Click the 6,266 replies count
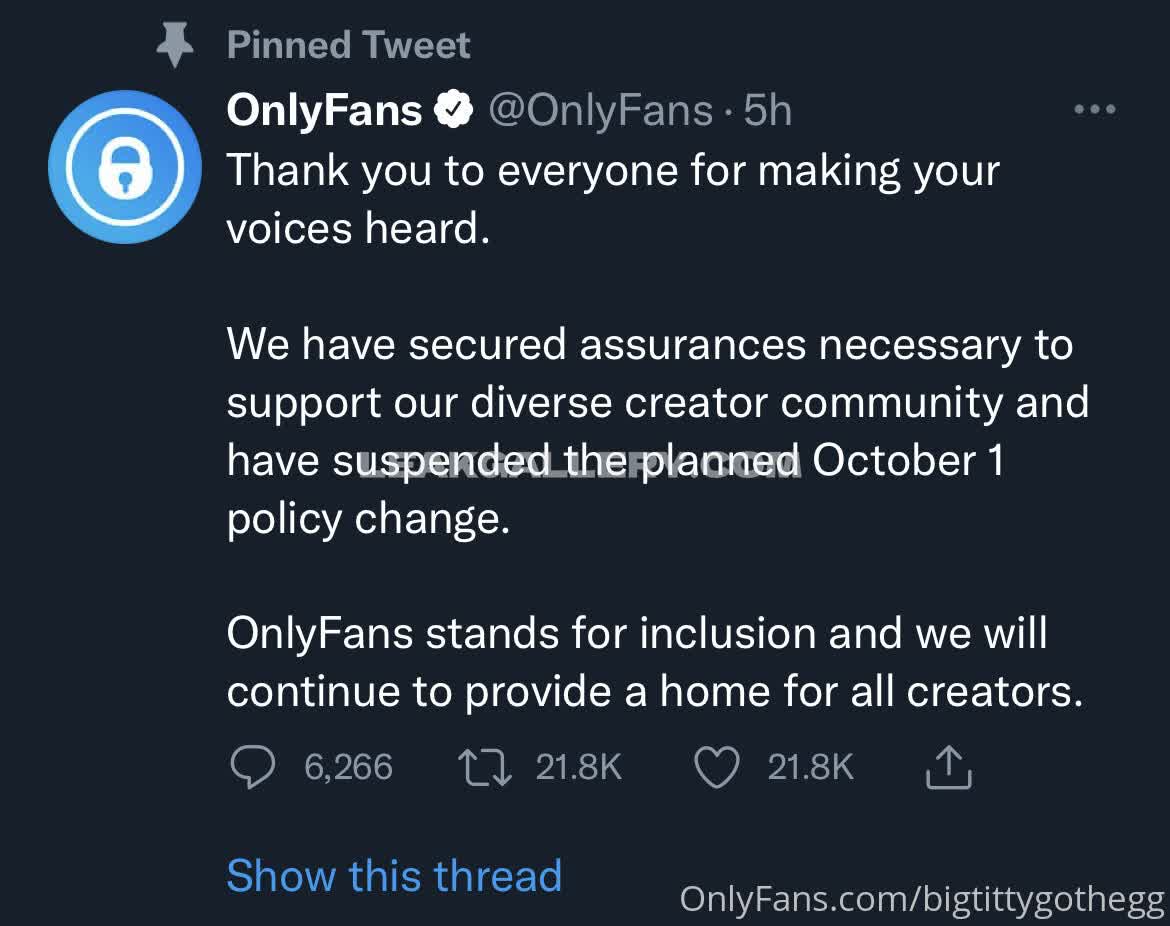The image size is (1170, 926). [x=348, y=768]
